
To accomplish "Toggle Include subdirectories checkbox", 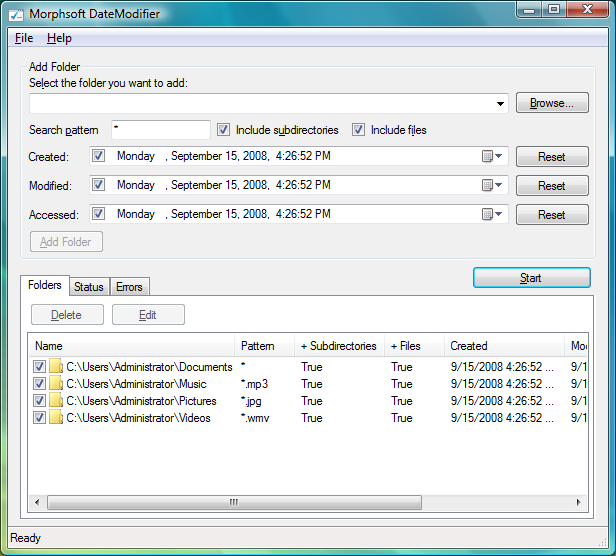I will (x=224, y=130).
